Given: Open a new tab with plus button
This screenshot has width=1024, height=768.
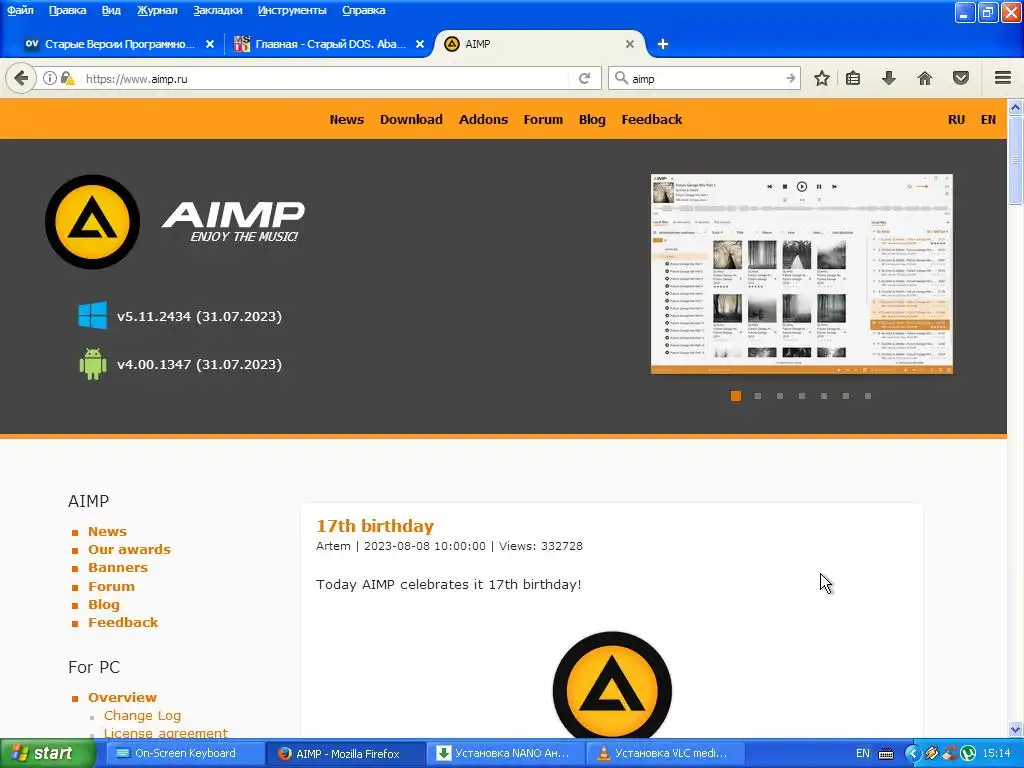Looking at the screenshot, I should coord(663,44).
